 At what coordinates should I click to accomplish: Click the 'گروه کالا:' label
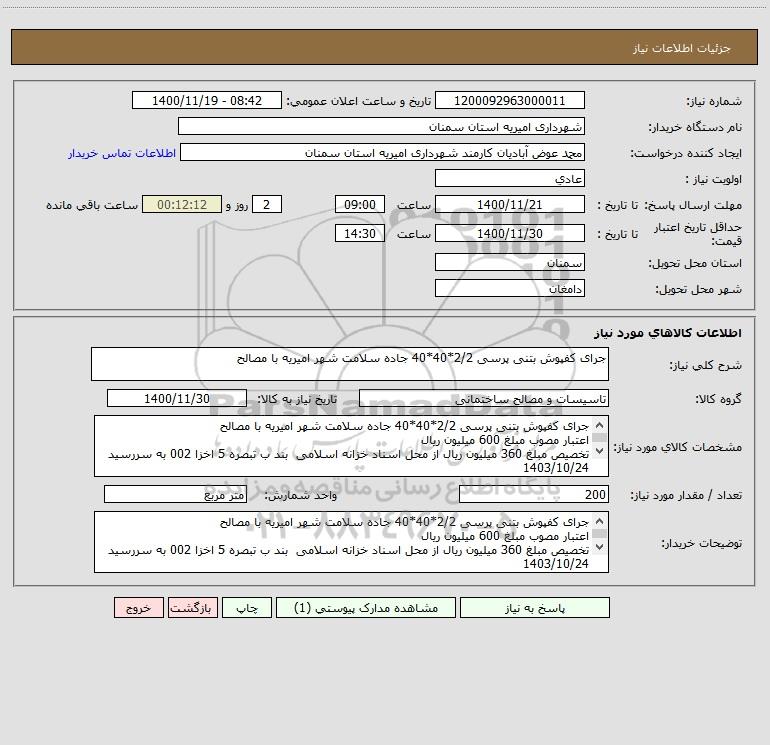(718, 399)
